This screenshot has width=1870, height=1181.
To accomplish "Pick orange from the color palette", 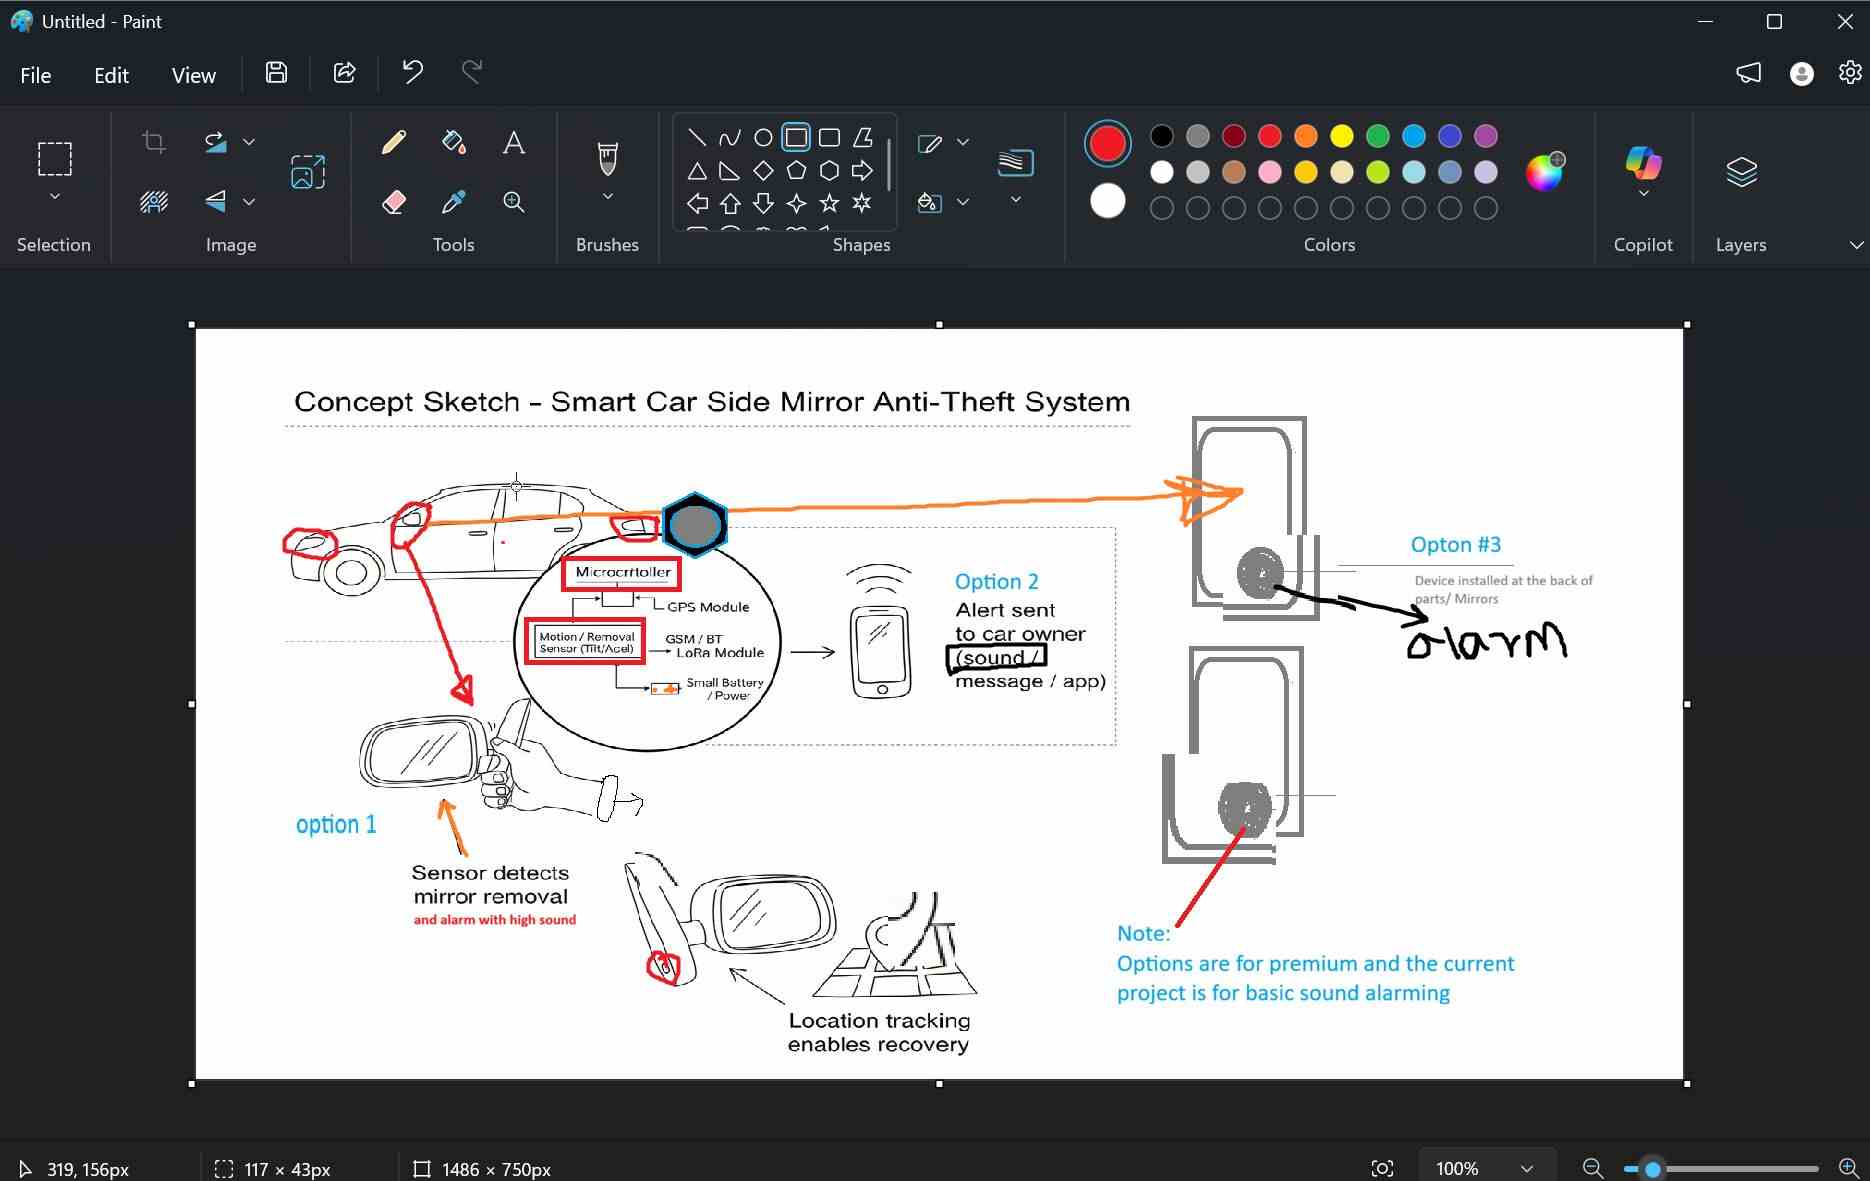I will (x=1305, y=136).
